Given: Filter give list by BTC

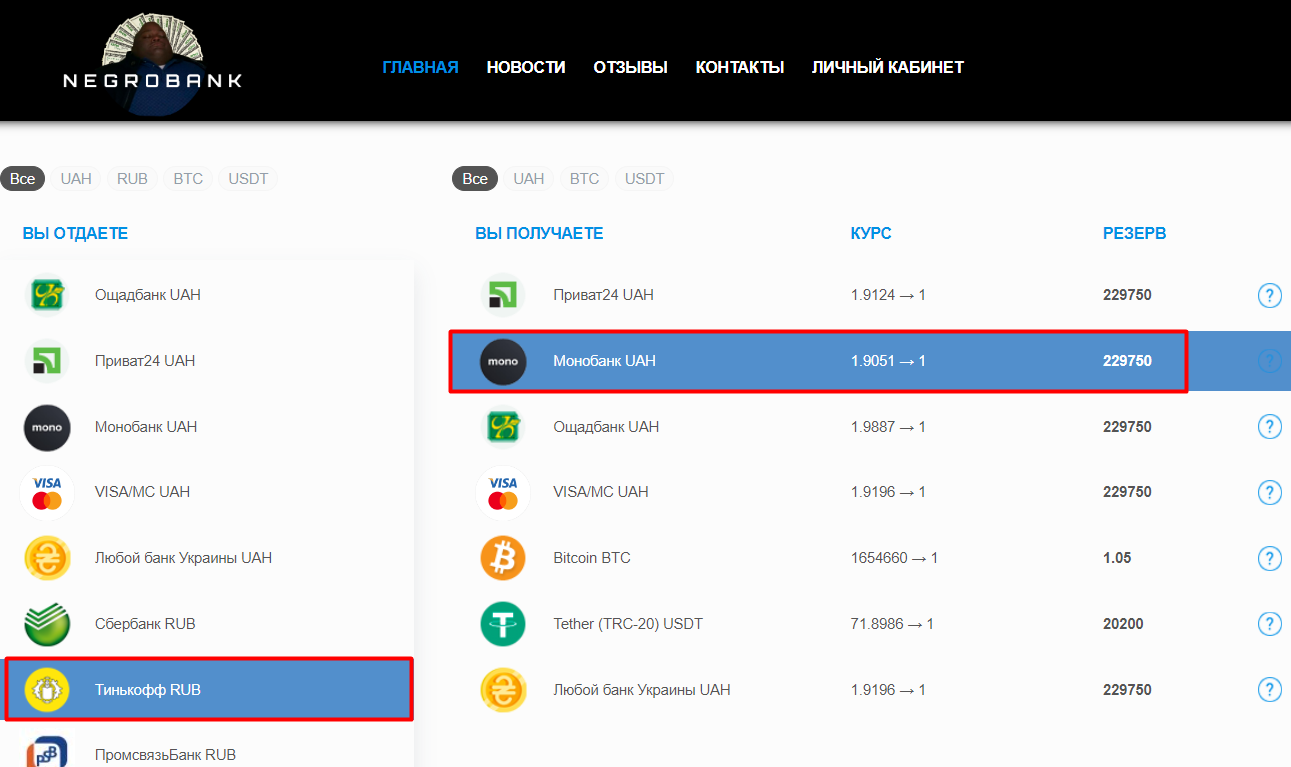Looking at the screenshot, I should tap(188, 179).
